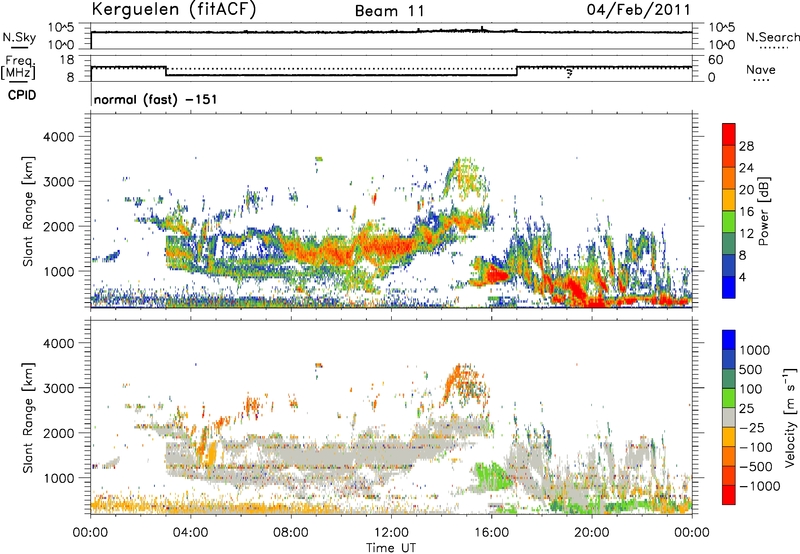Image resolution: width=800 pixels, height=554 pixels.
Task: Click the solid line sample under N.Sky
Action: [x=19, y=48]
